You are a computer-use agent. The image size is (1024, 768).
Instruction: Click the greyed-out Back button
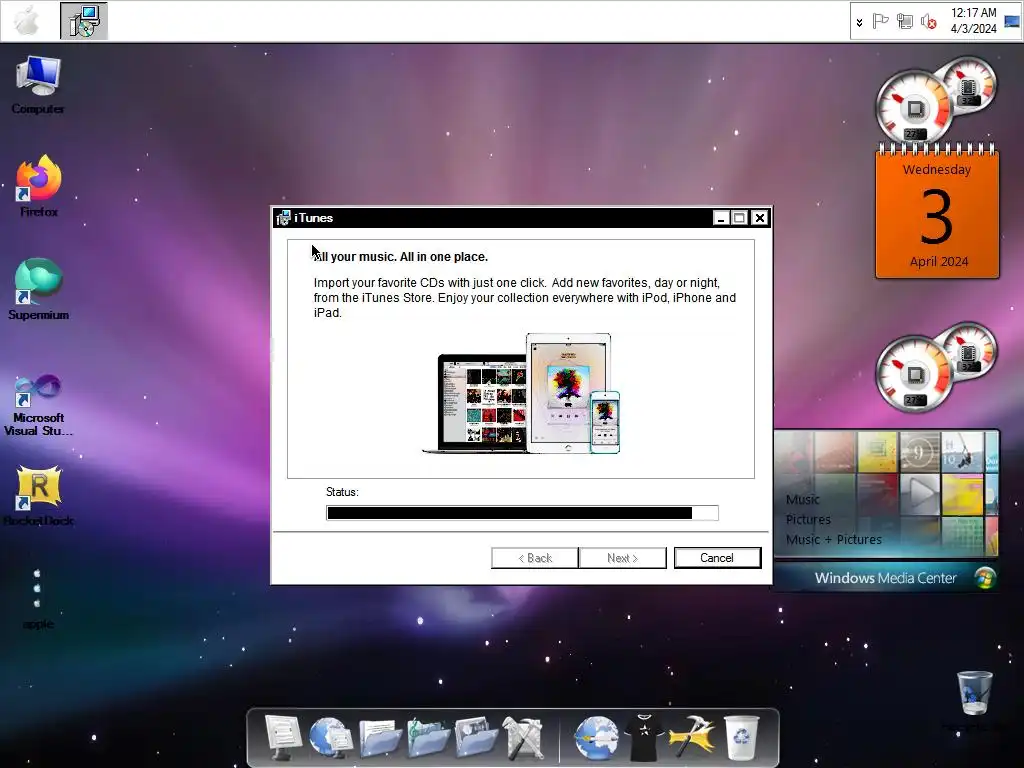coord(534,558)
